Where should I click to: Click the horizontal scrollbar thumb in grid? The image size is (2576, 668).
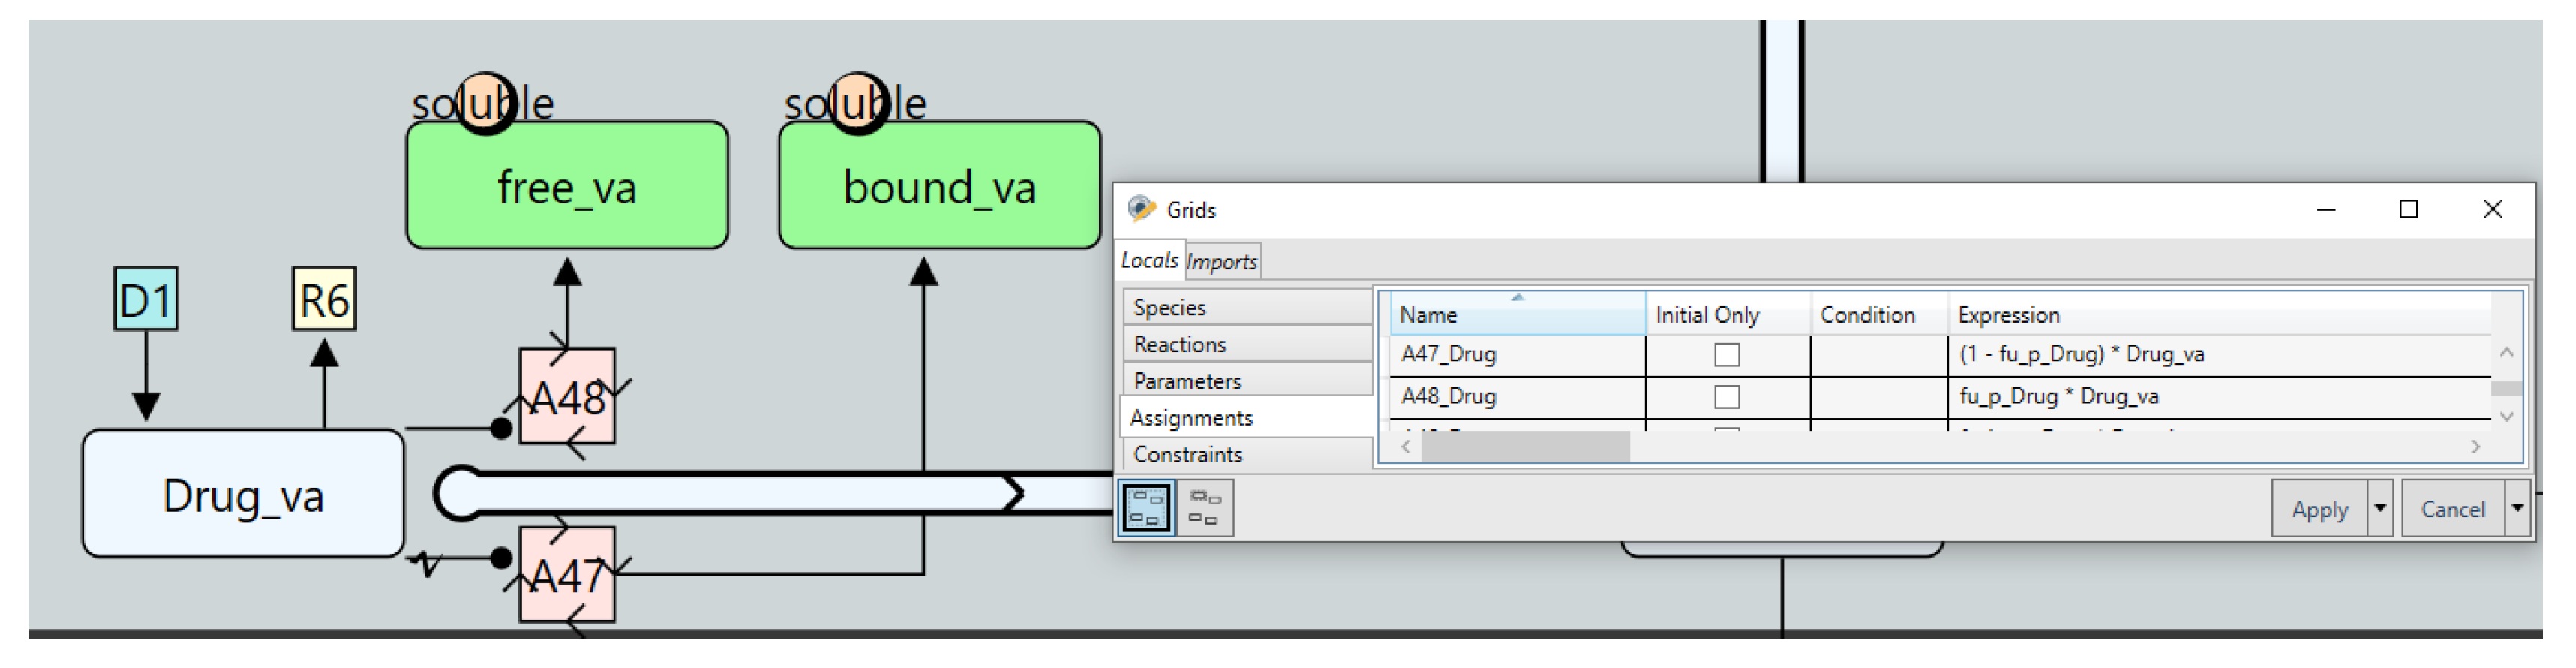1525,447
